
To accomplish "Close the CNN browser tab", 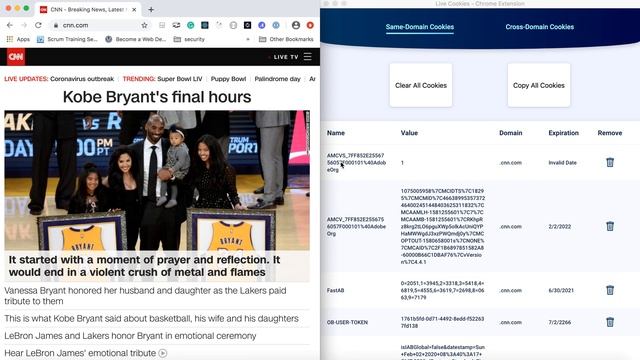I will tap(134, 9).
